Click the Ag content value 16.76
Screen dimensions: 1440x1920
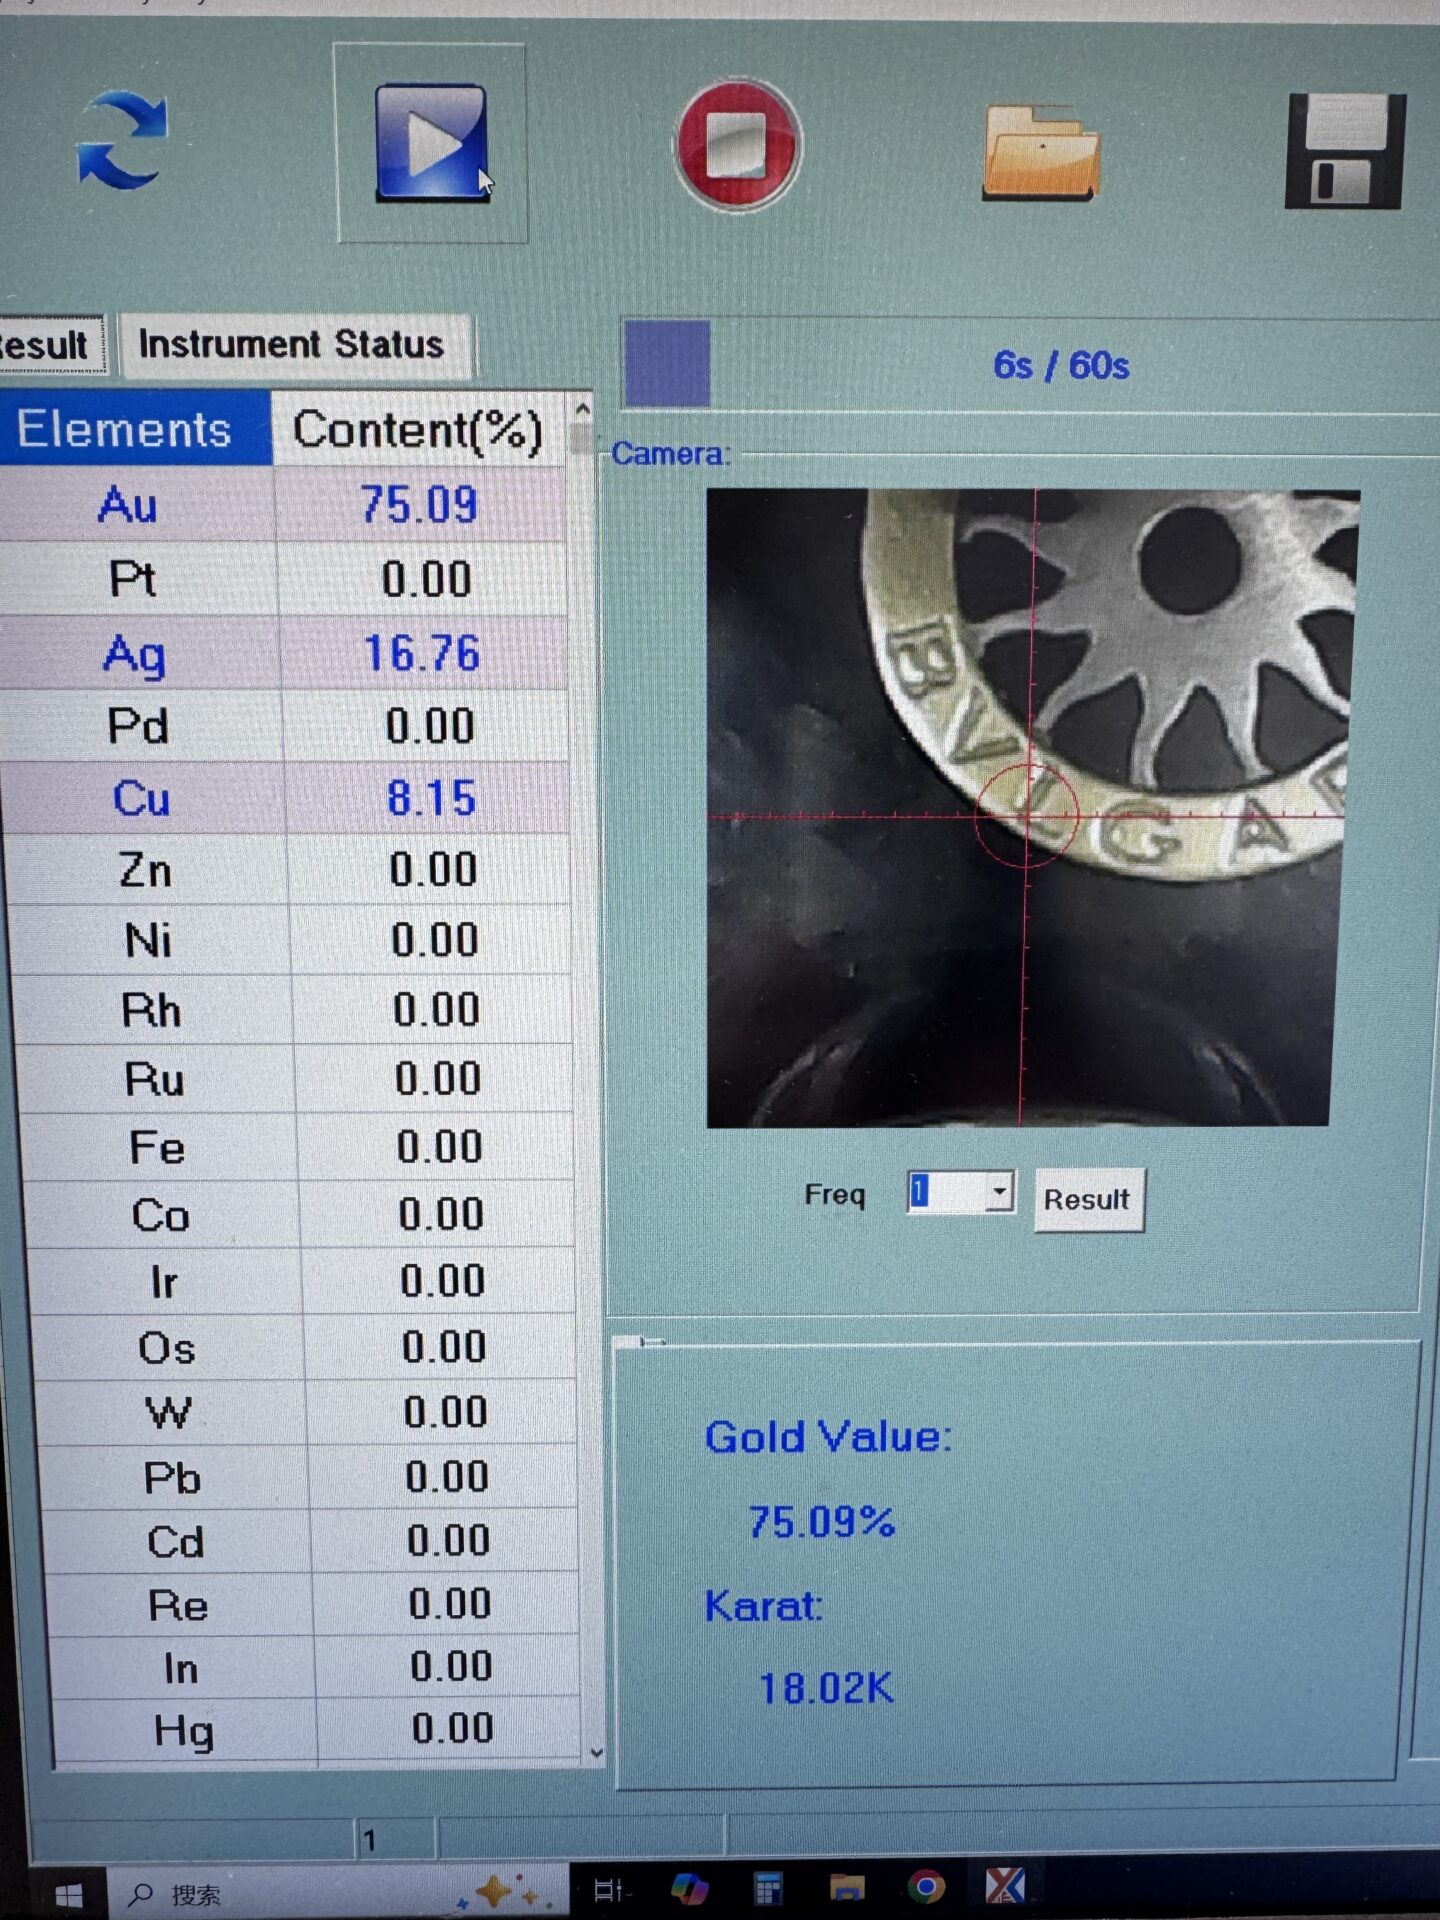[422, 653]
